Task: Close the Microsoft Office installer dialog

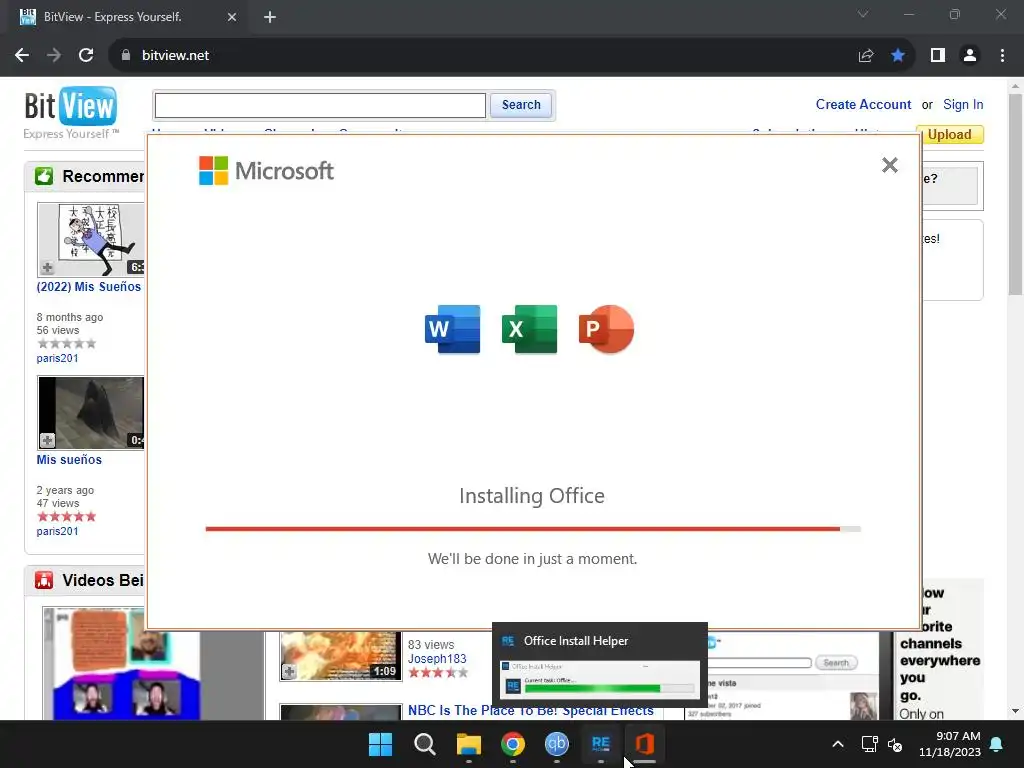Action: (889, 165)
